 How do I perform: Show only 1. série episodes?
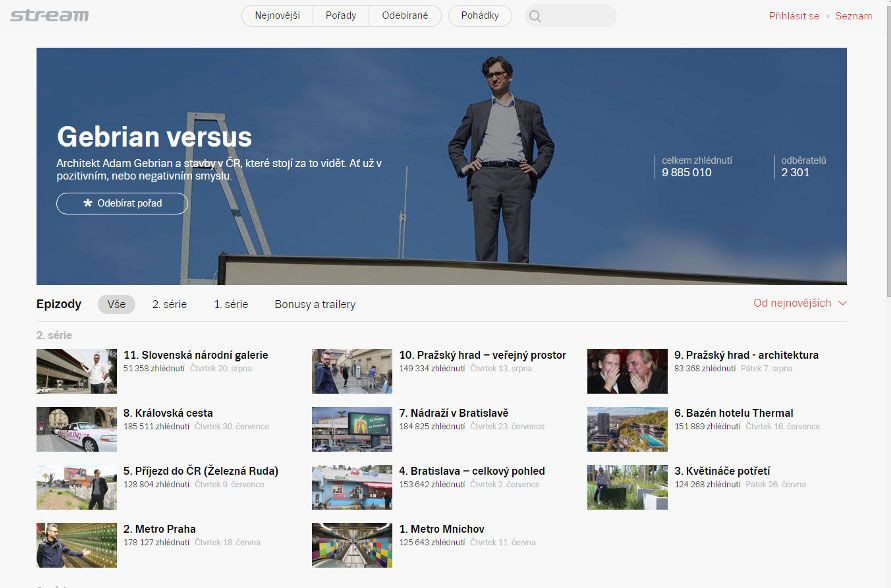point(231,304)
